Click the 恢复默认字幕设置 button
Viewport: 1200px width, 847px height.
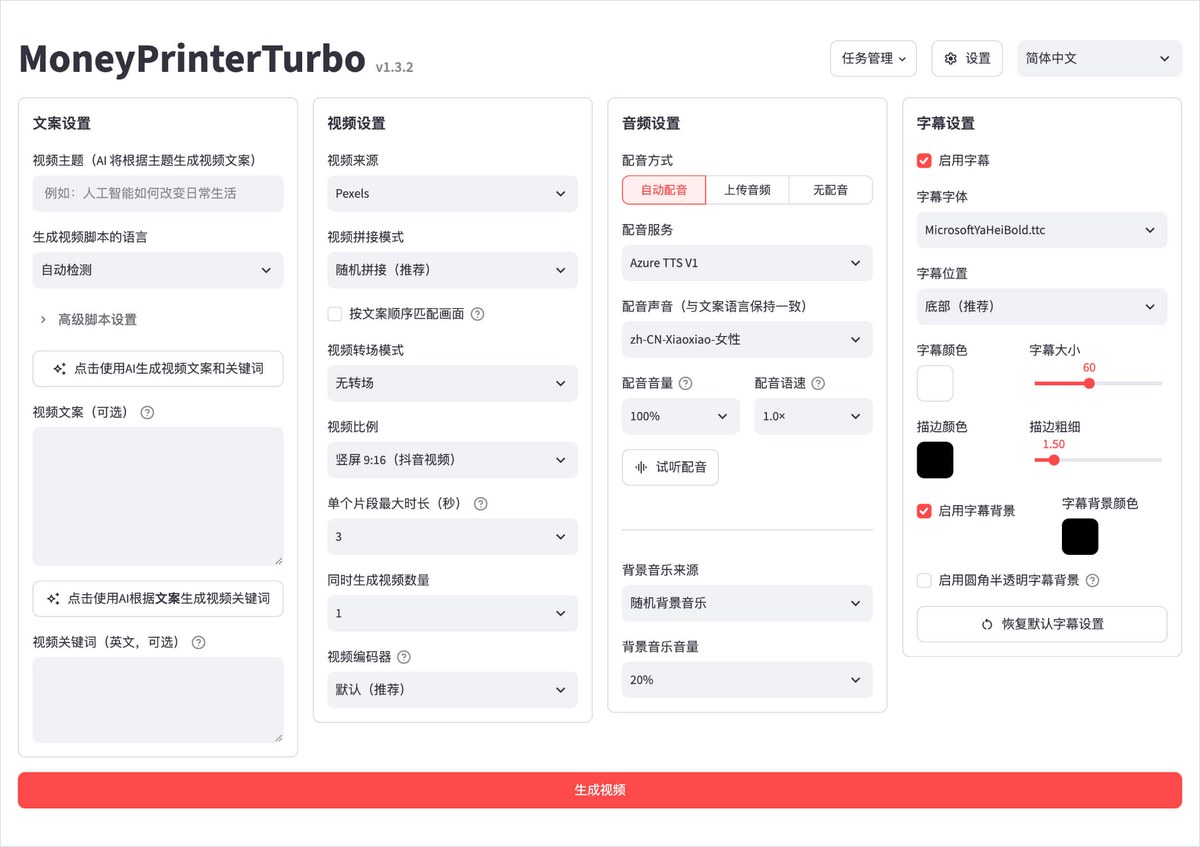coord(1042,624)
